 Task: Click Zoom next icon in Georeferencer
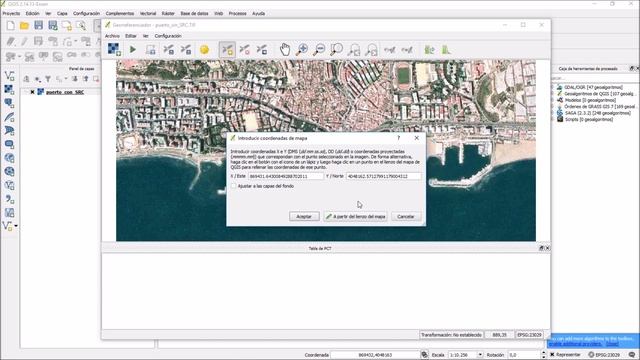coord(371,49)
